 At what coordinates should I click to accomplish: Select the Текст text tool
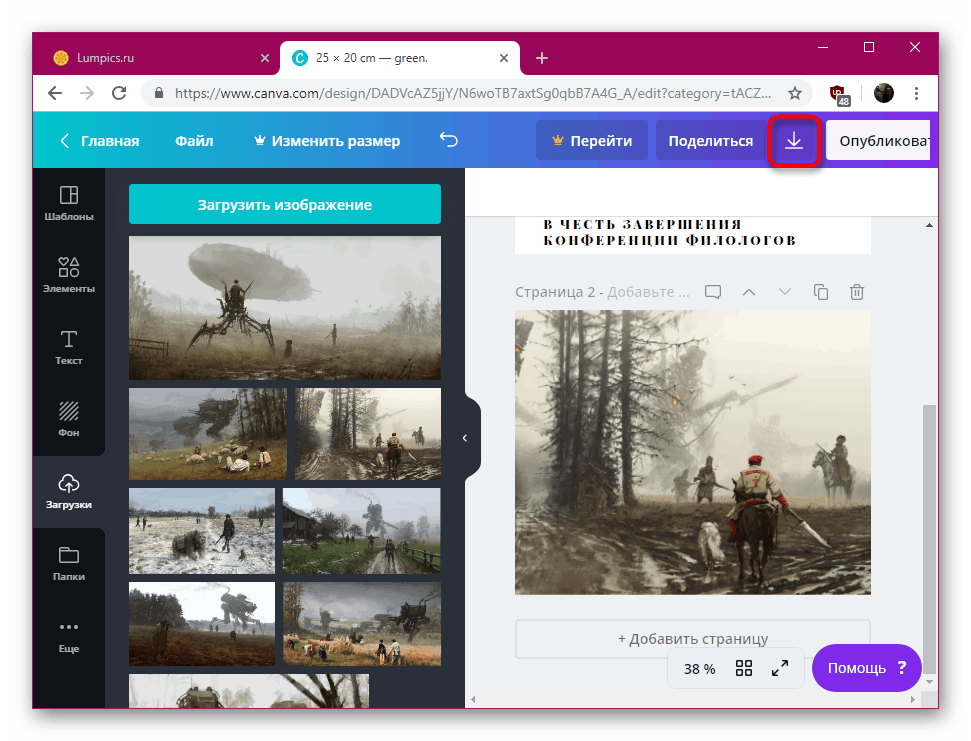click(x=69, y=347)
